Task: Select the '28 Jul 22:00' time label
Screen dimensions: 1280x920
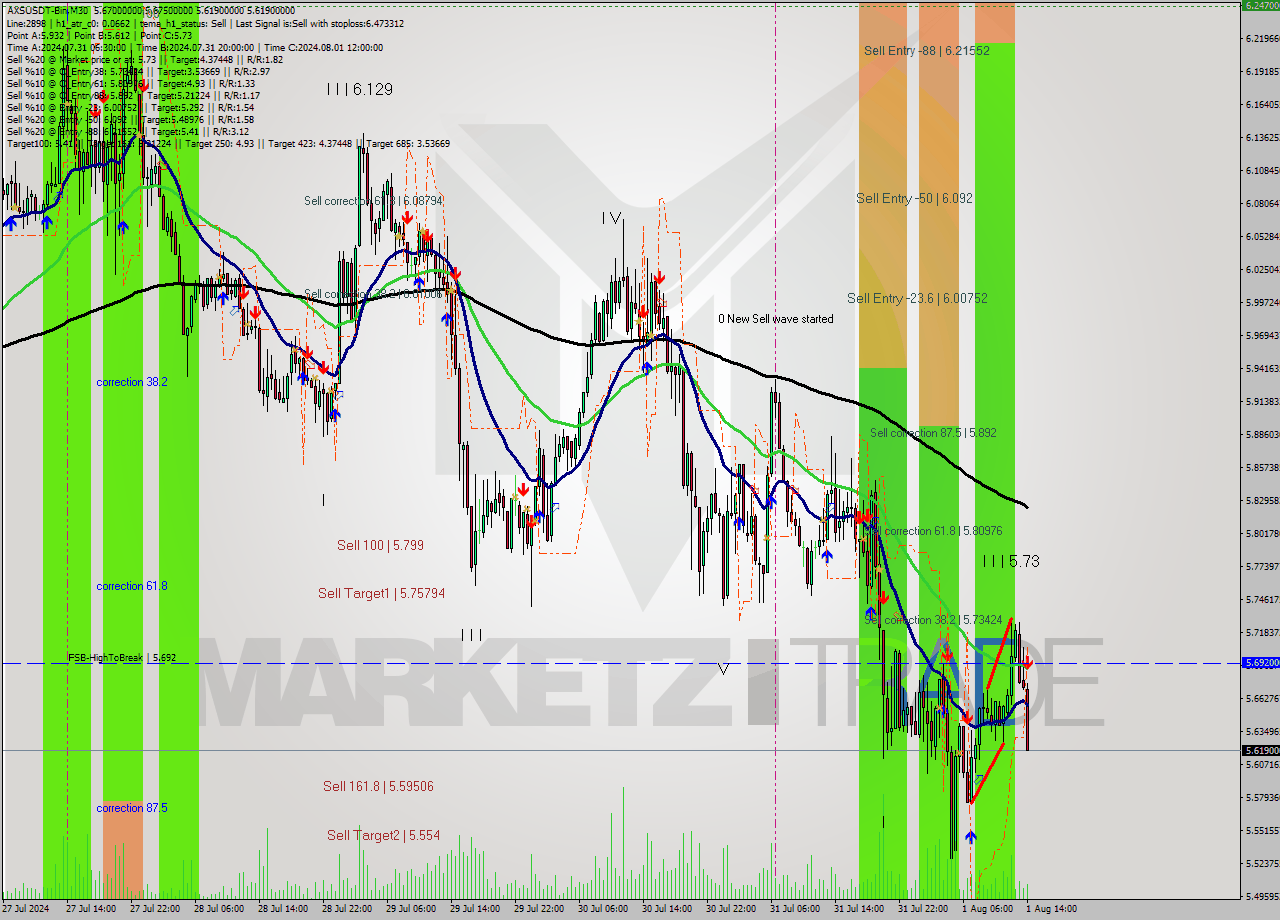Action: tap(346, 909)
